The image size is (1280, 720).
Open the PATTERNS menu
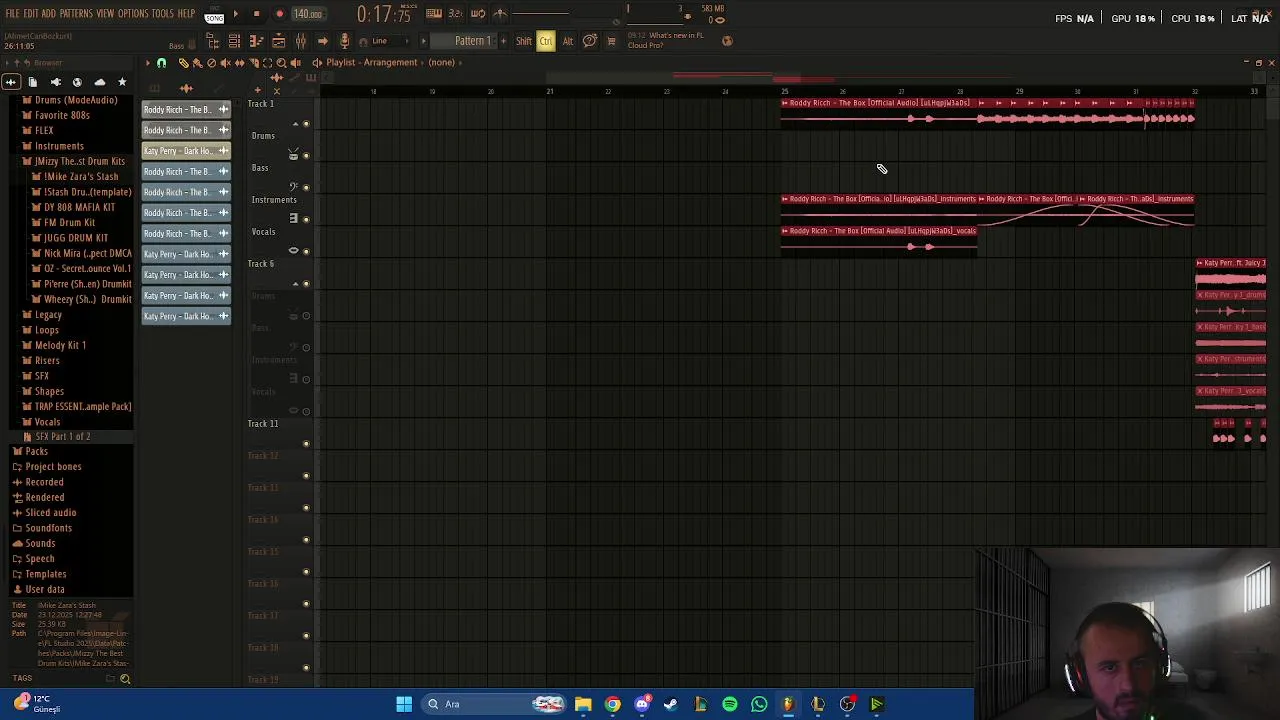click(76, 14)
